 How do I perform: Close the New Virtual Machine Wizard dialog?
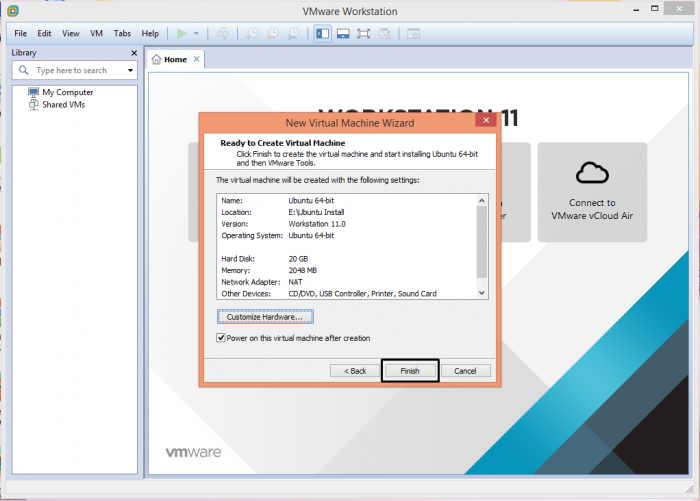coord(486,120)
